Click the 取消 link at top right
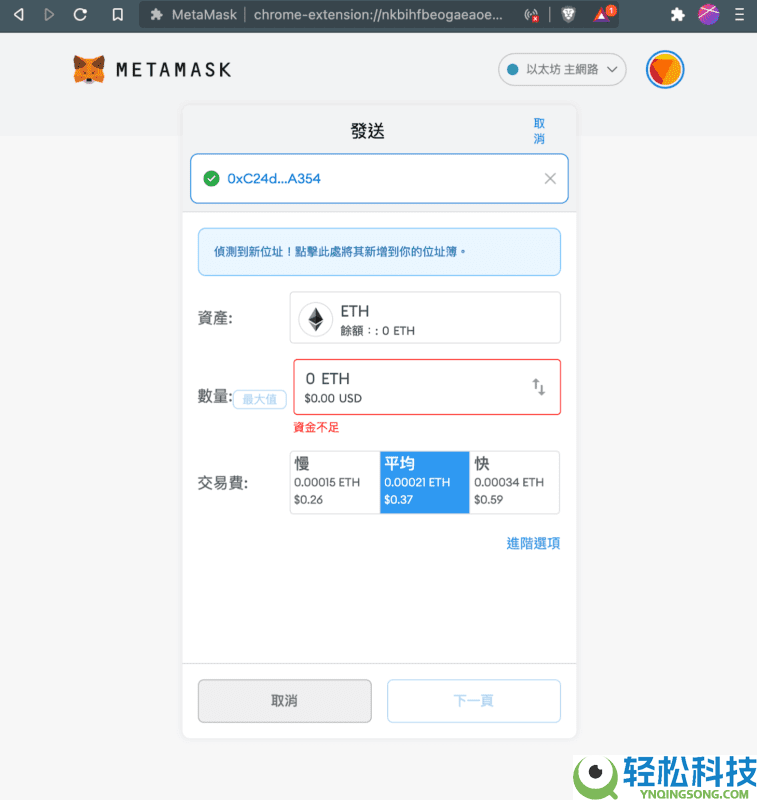The height and width of the screenshot is (800, 757). coord(539,131)
